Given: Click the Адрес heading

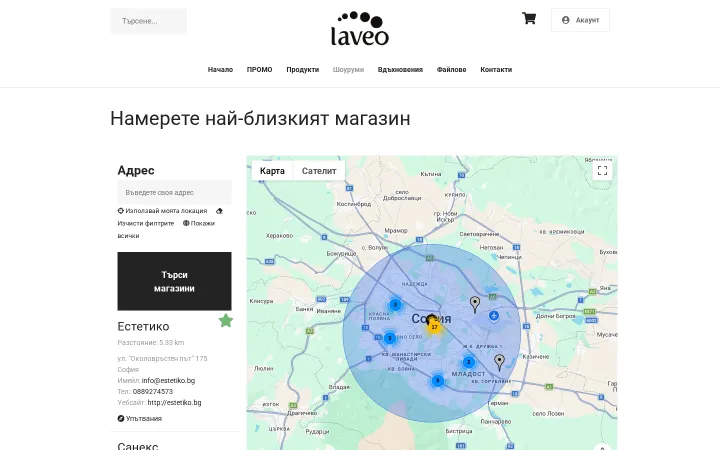Looking at the screenshot, I should (136, 170).
